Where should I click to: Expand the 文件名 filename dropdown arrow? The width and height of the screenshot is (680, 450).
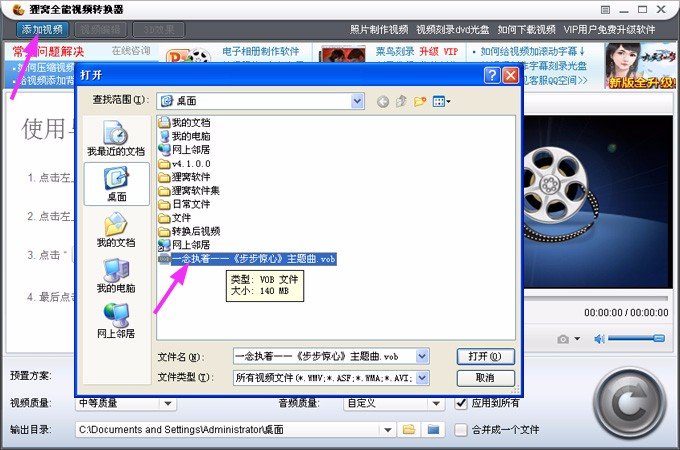point(423,356)
